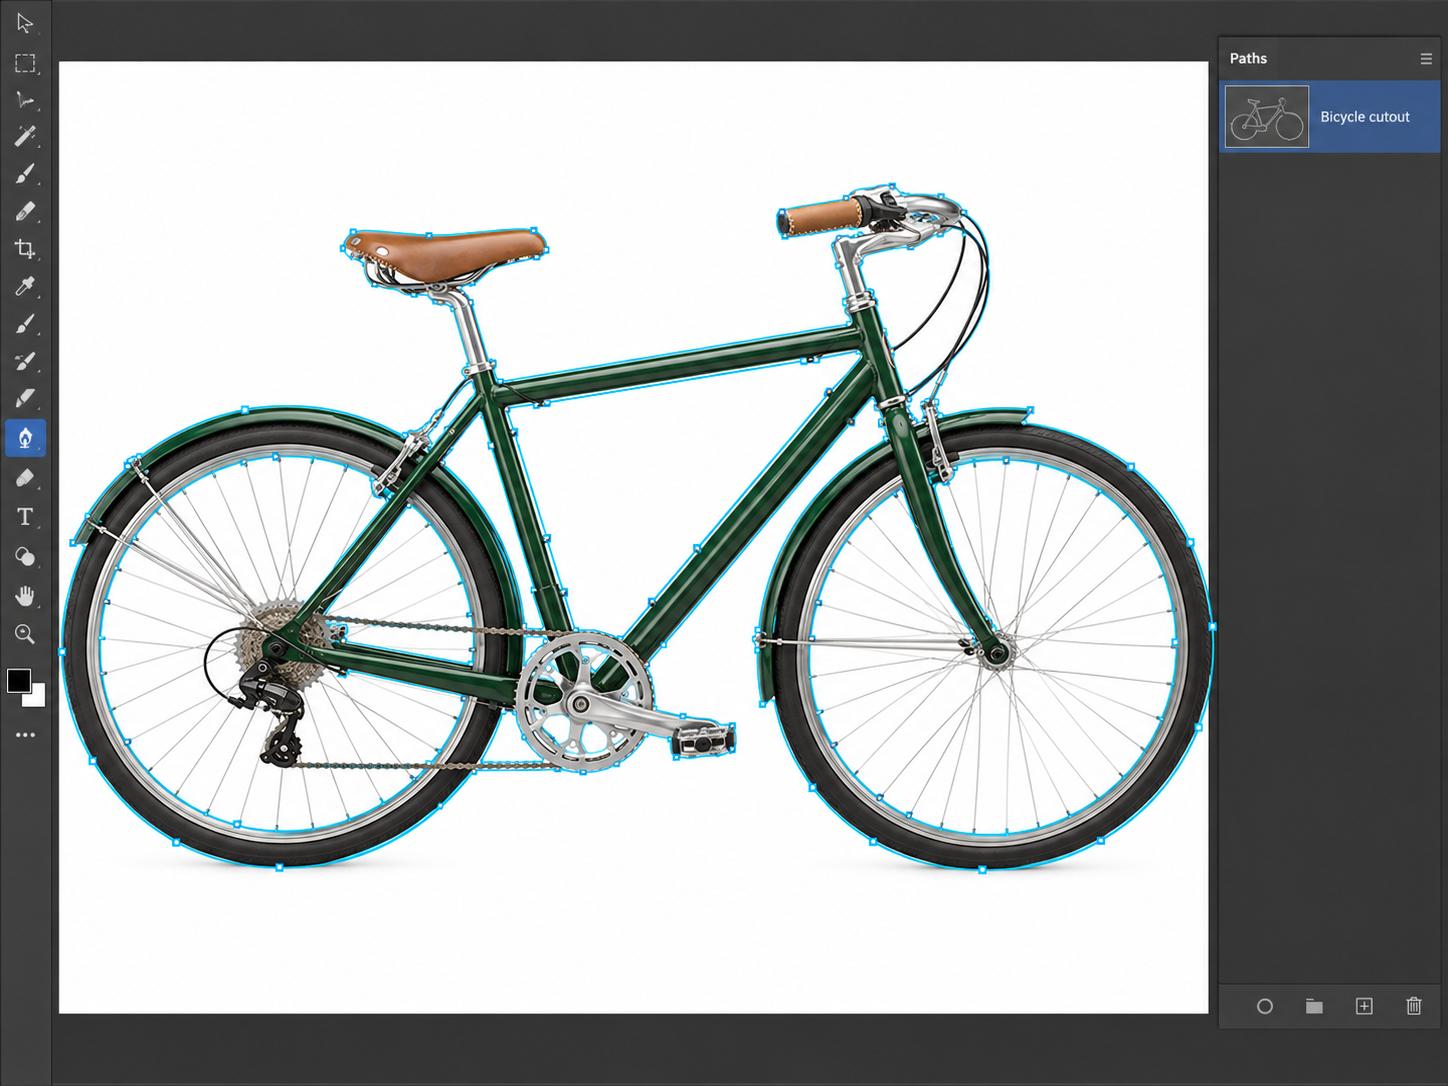Delete the path using the trash icon
The width and height of the screenshot is (1448, 1086).
click(1414, 1006)
